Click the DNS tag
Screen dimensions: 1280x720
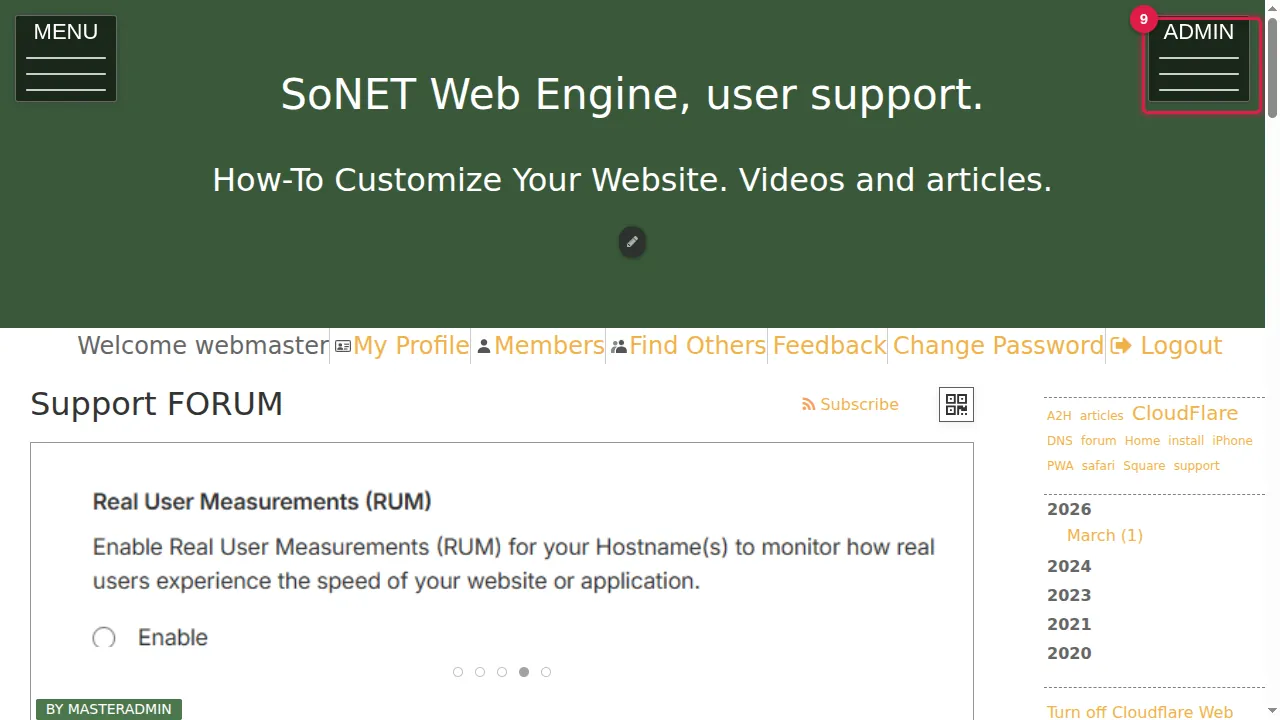click(1060, 441)
